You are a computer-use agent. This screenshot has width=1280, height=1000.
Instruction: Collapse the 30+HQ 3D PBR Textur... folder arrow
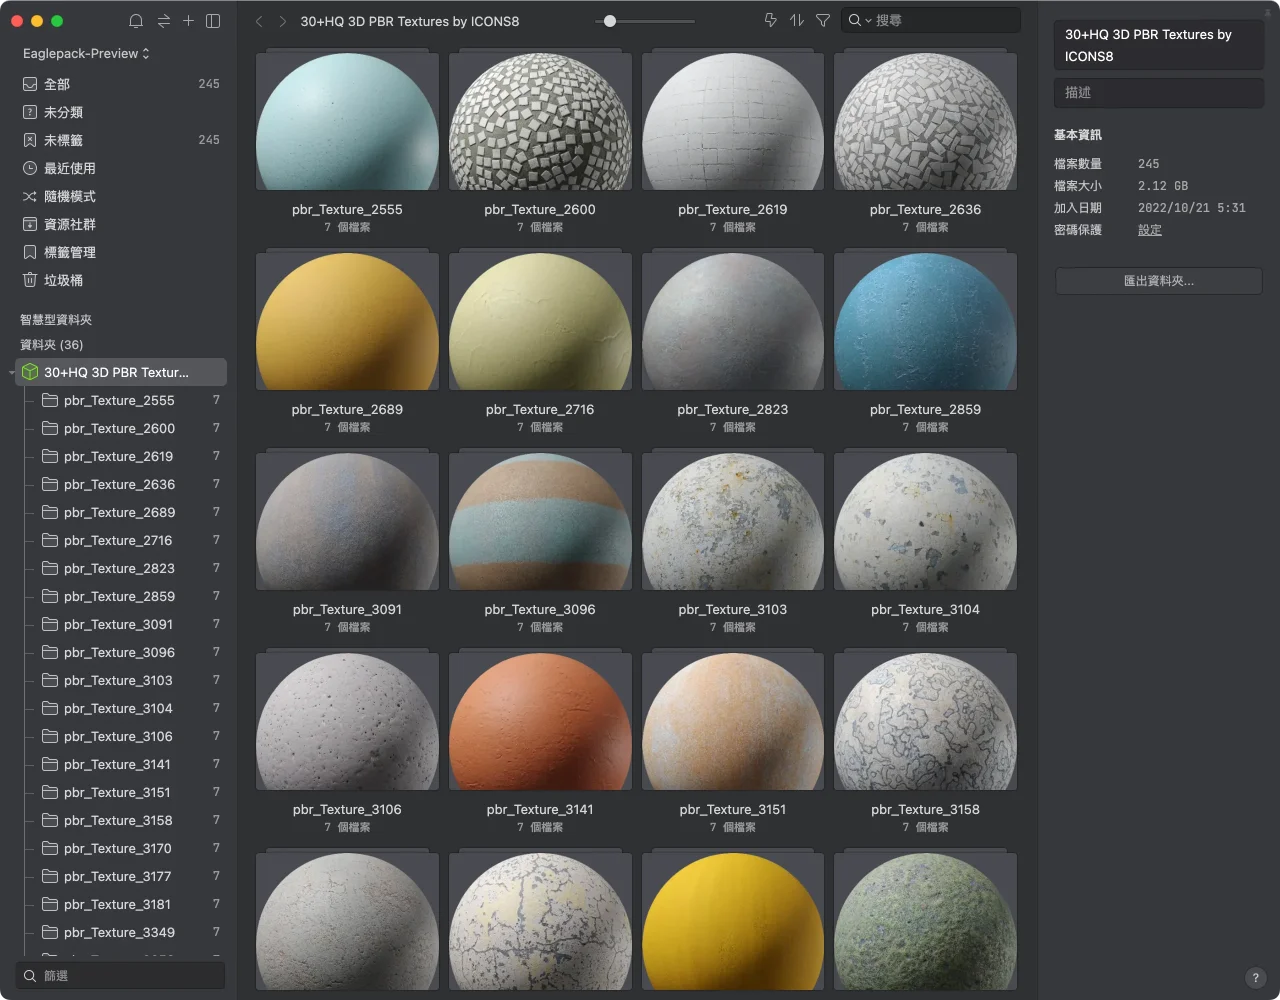[11, 373]
